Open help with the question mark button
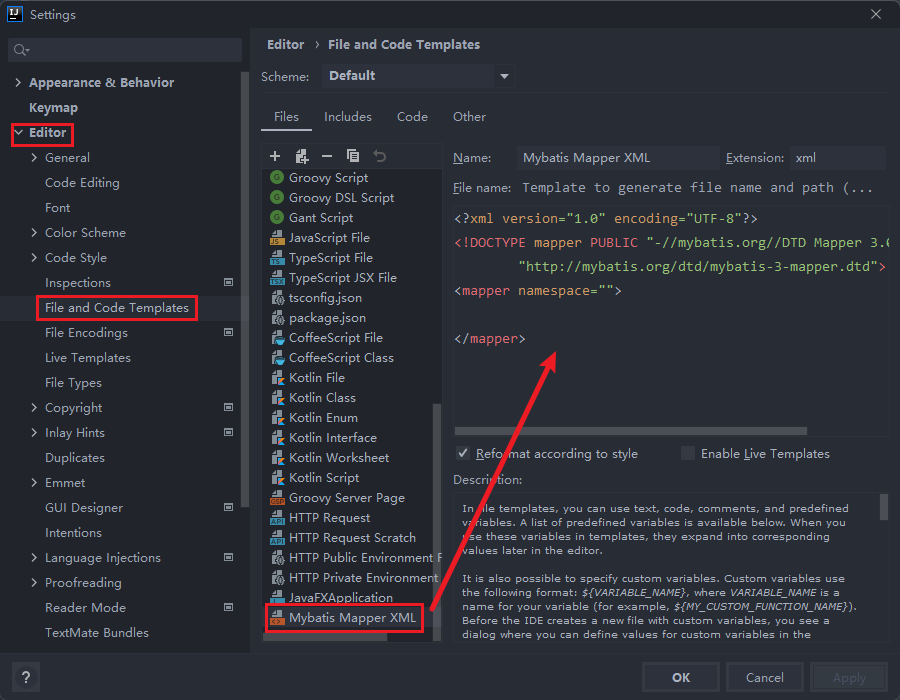Screen dimensions: 900x700 [x=26, y=677]
